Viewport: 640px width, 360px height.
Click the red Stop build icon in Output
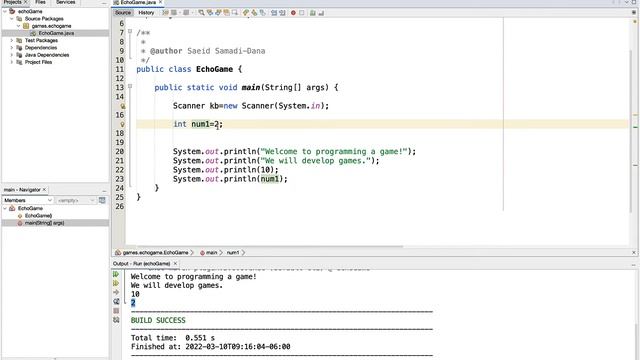[x=116, y=311]
